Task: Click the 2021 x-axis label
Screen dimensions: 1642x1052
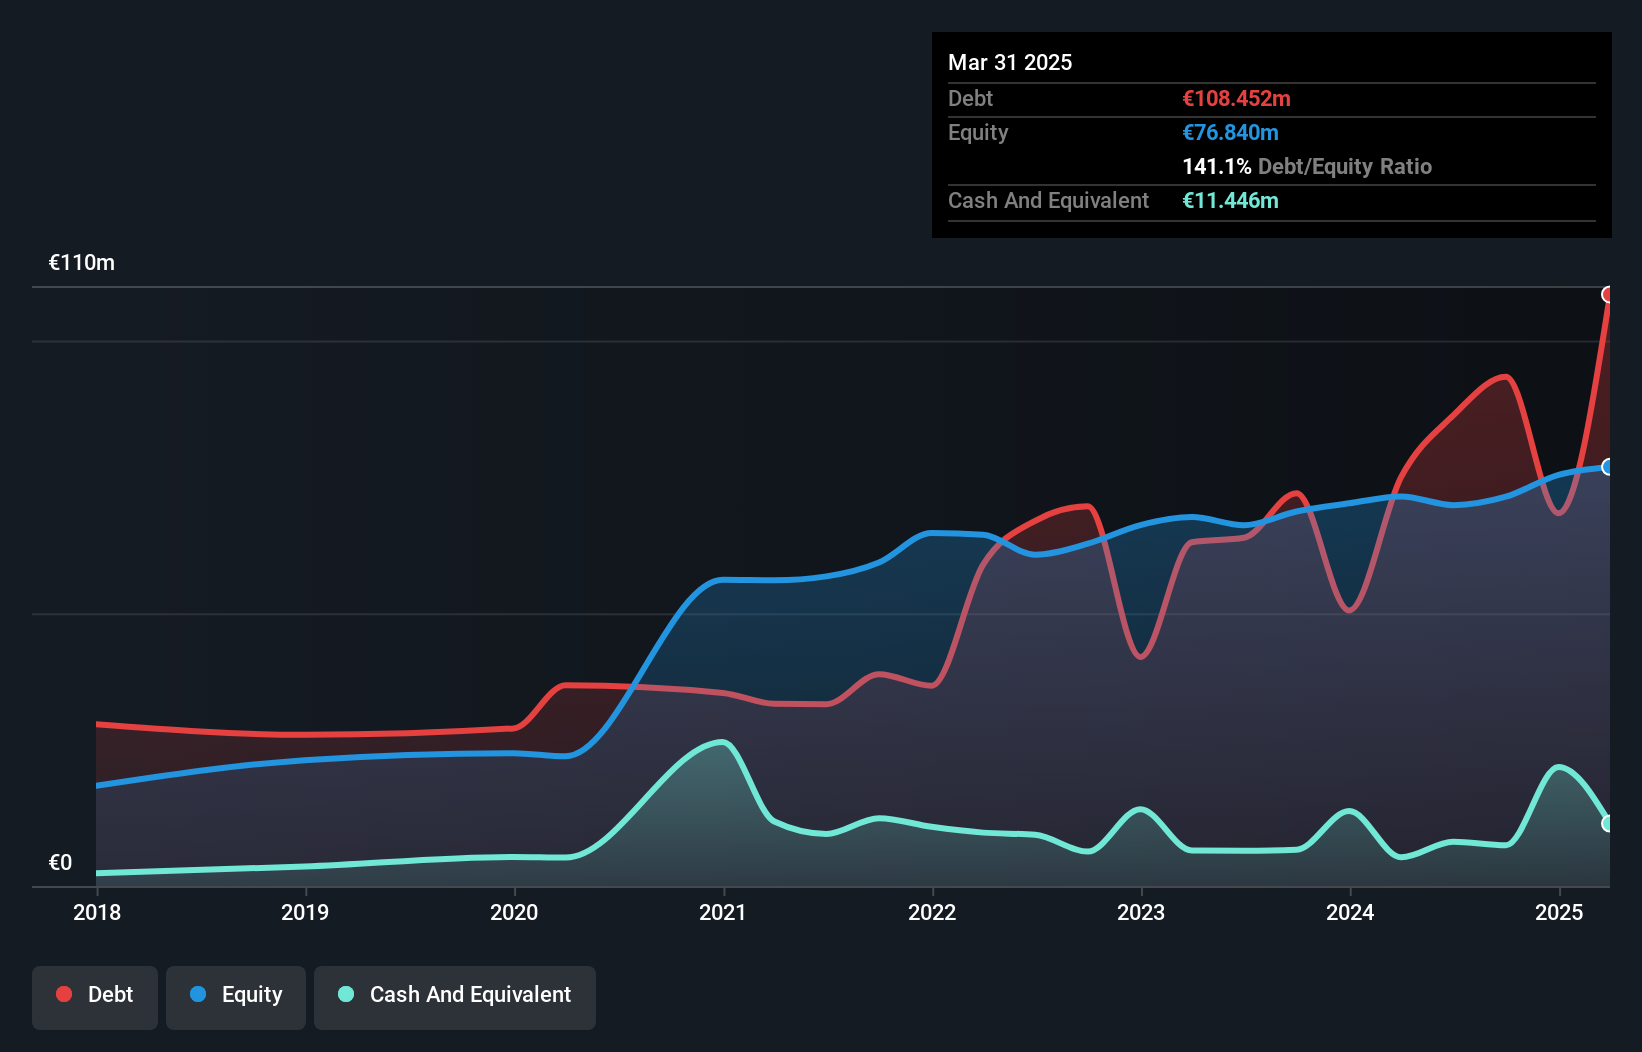Action: [x=723, y=912]
